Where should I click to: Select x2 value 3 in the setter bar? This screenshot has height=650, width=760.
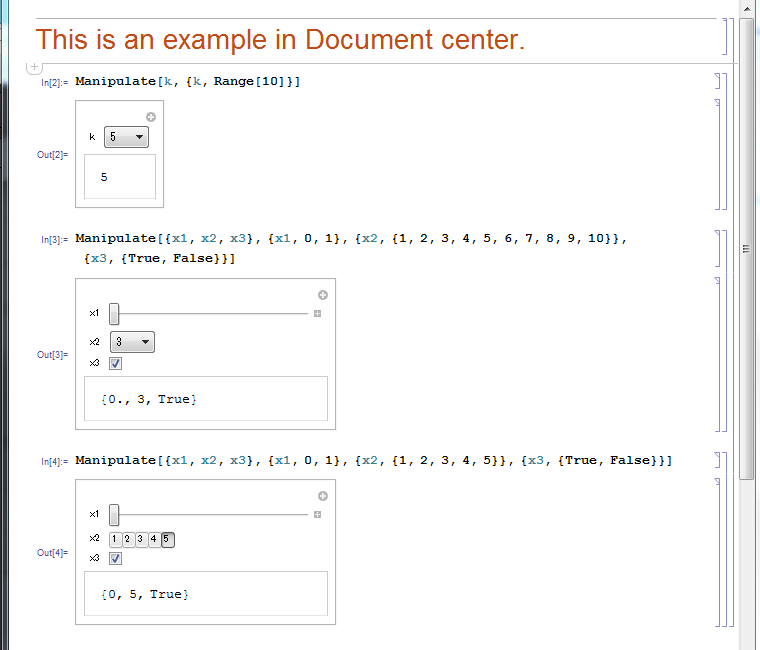coord(141,539)
